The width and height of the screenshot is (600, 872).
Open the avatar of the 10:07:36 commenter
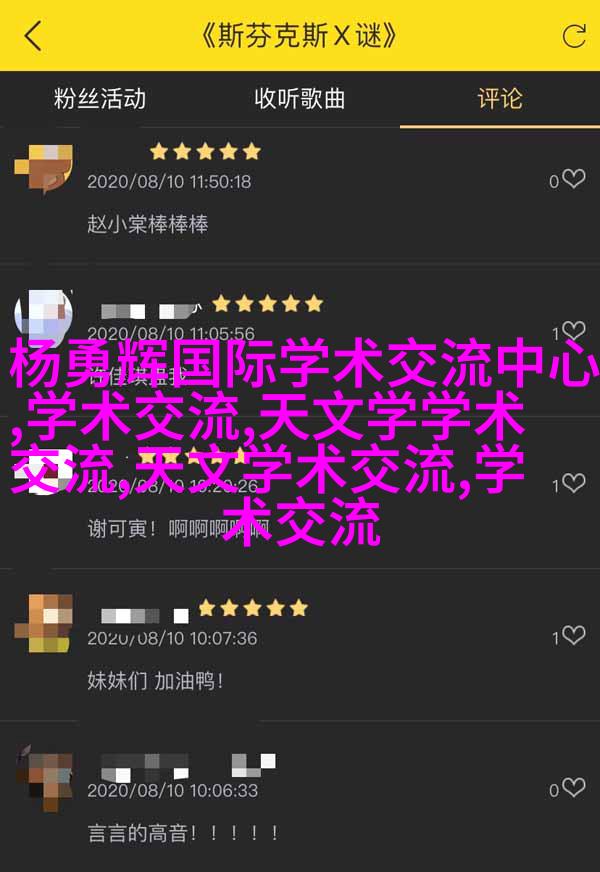pyautogui.click(x=44, y=623)
